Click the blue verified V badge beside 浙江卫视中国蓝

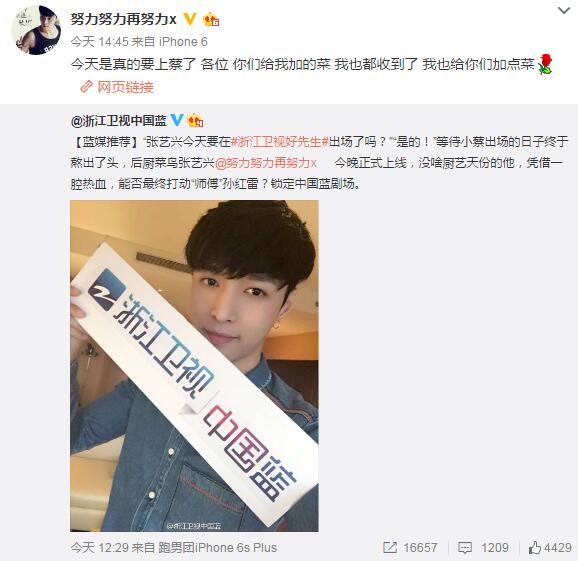[177, 119]
